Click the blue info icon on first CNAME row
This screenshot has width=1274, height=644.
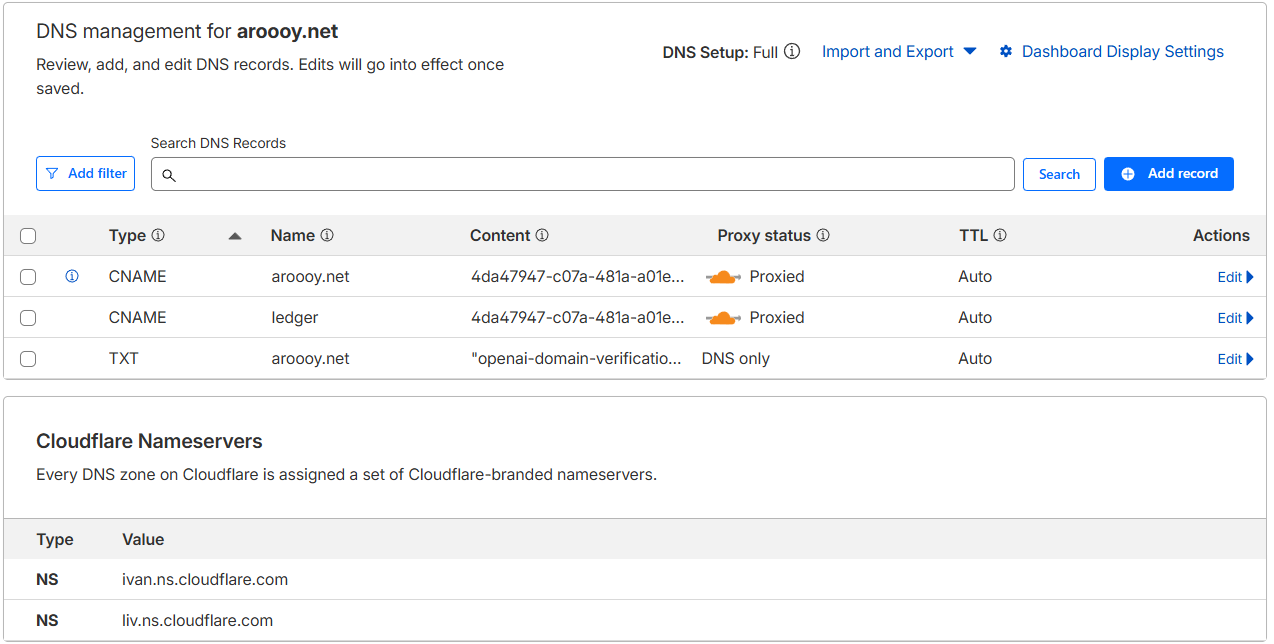coord(72,277)
